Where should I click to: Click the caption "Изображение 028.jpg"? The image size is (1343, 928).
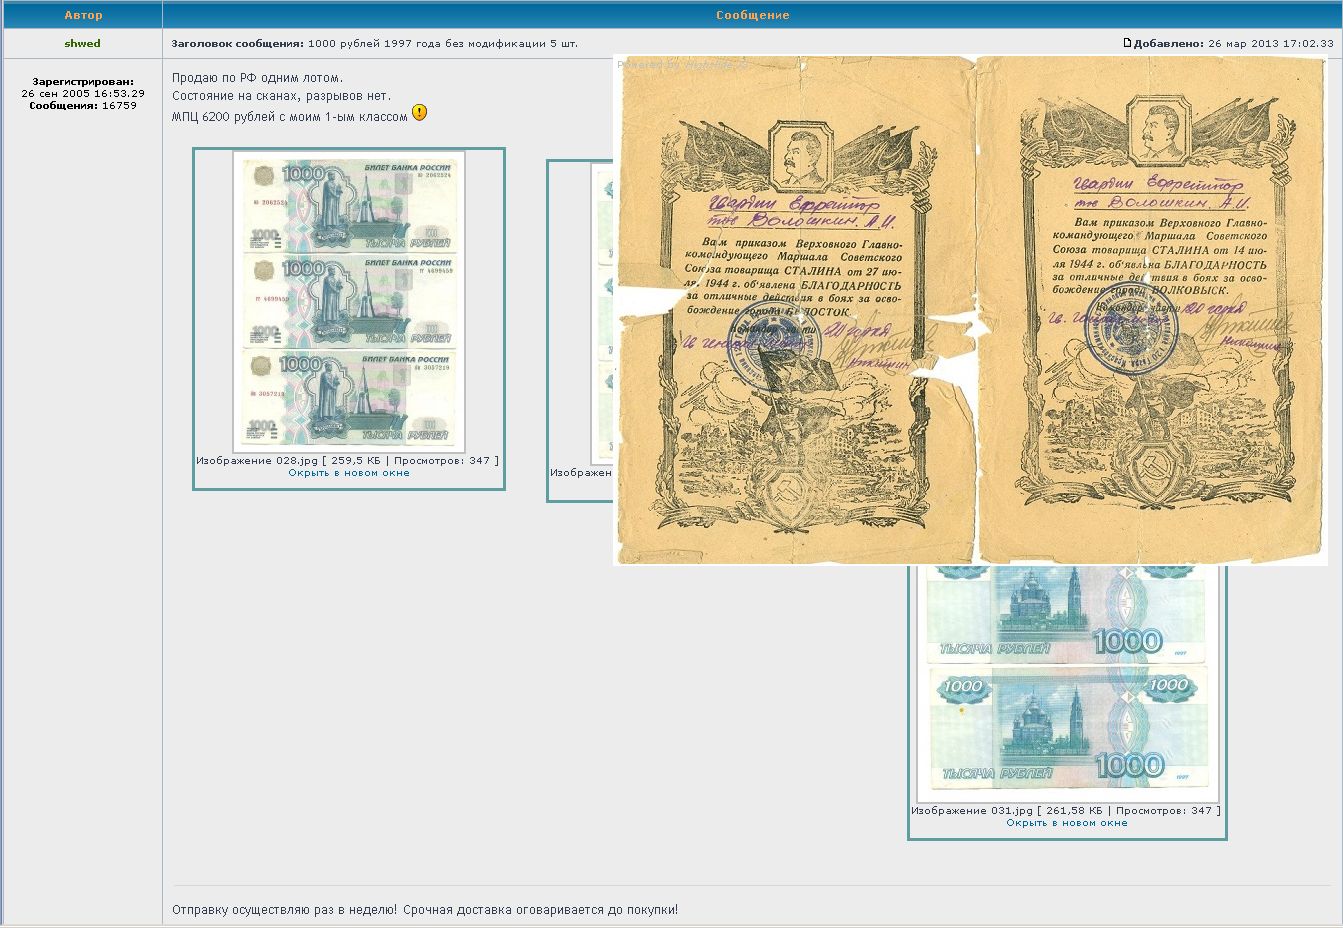pos(257,461)
